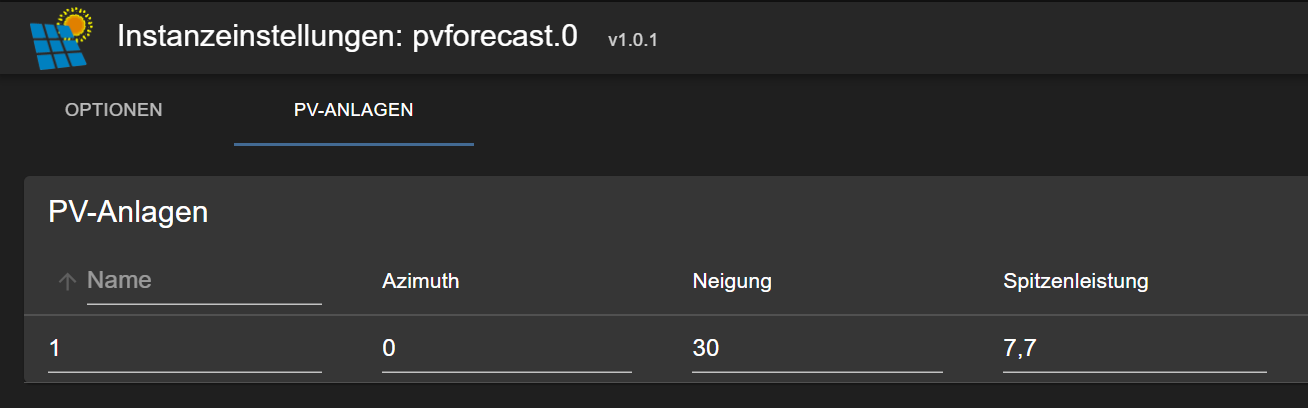Edit the Neigung value 30
Screen dimensions: 1308x408
coord(817,349)
